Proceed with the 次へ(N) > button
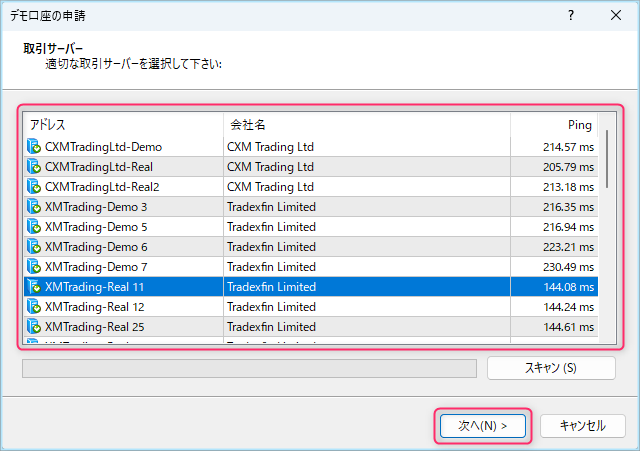 click(x=483, y=425)
